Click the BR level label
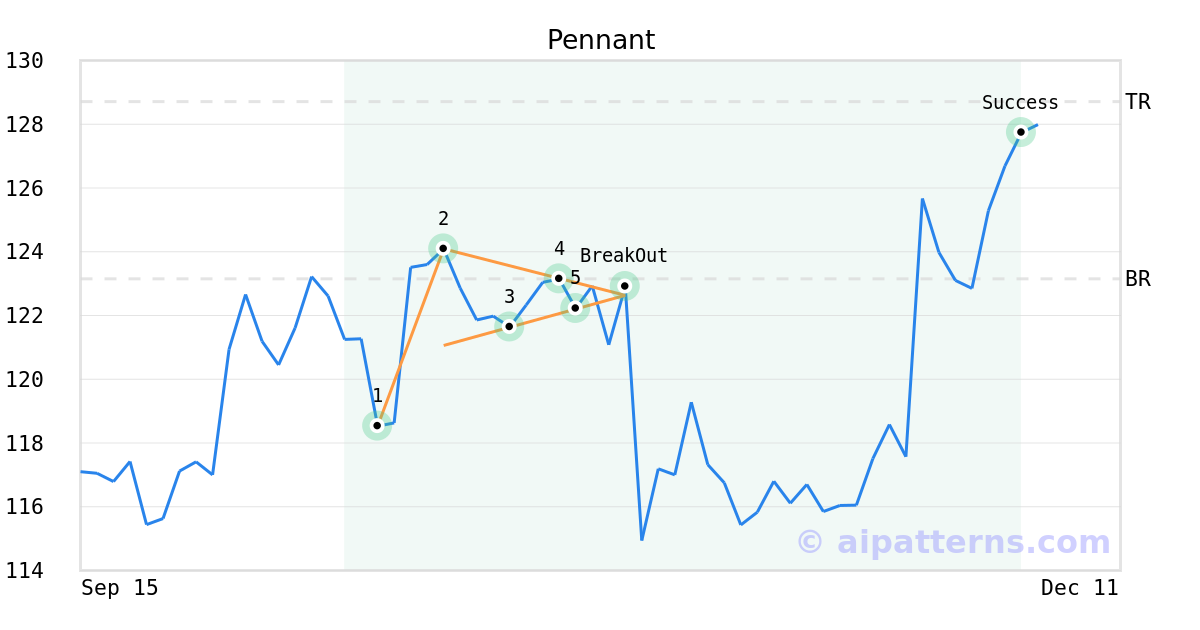The width and height of the screenshot is (1200, 630). pos(1137,279)
